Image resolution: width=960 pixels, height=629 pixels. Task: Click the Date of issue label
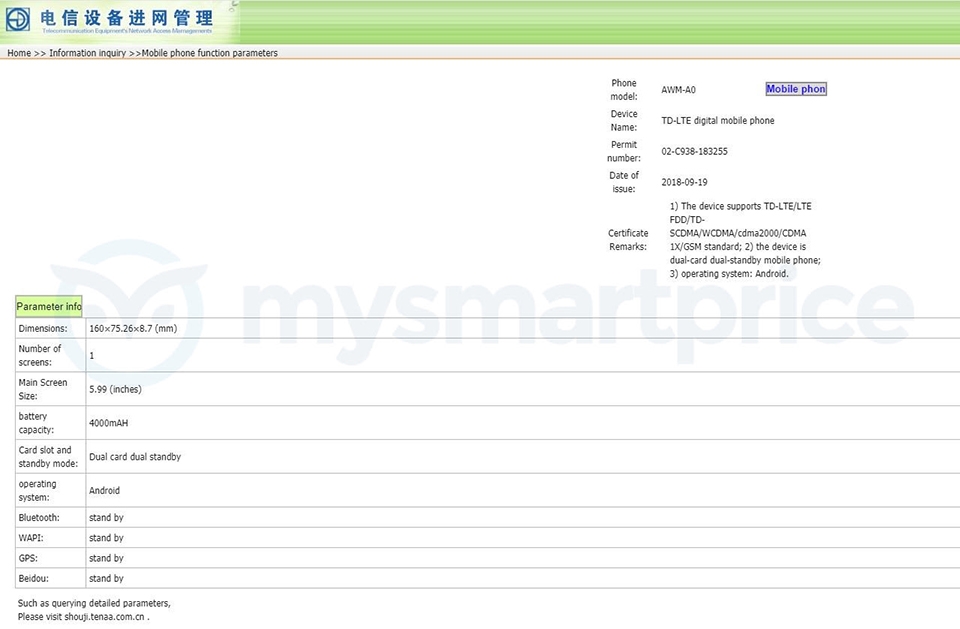click(x=624, y=182)
